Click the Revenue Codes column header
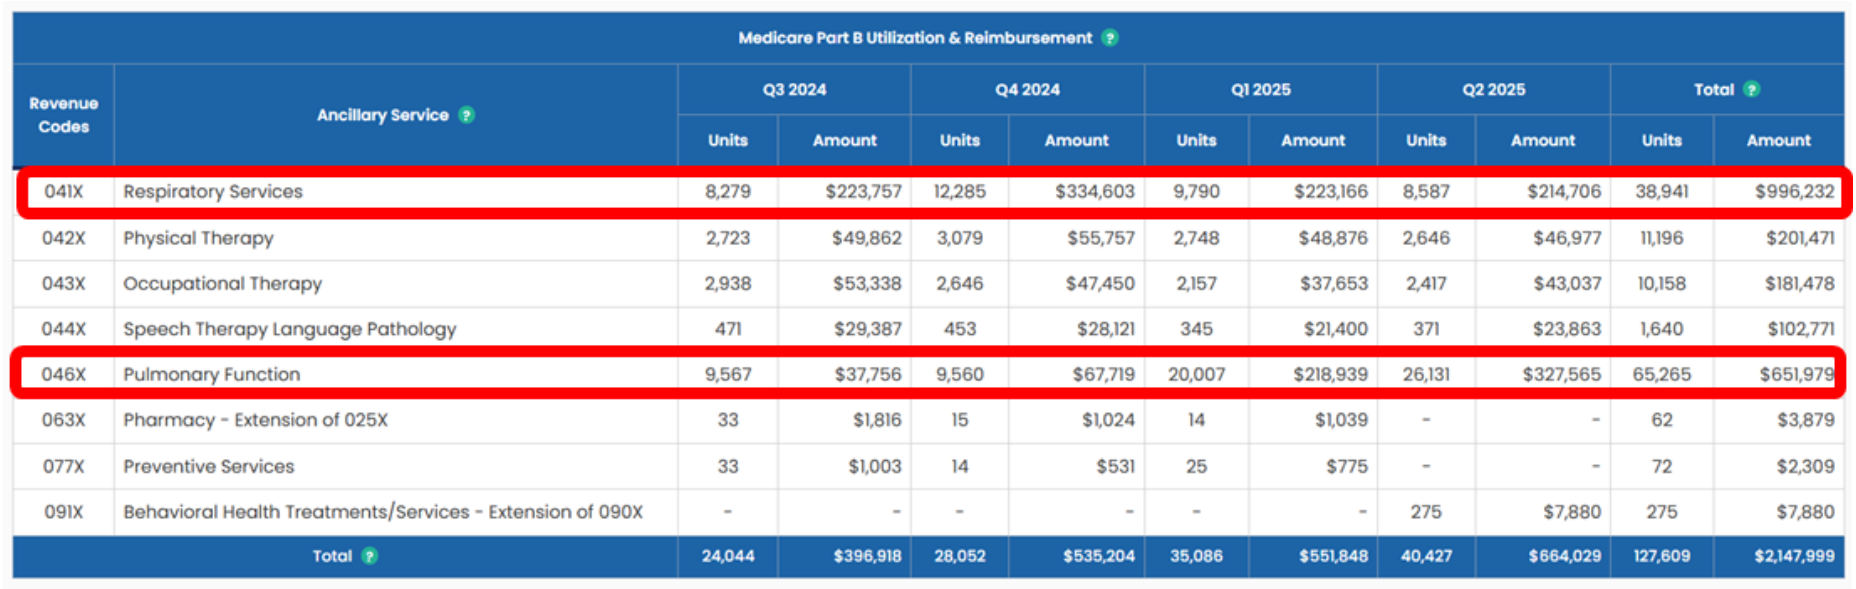This screenshot has width=1856, height=589. tap(63, 115)
